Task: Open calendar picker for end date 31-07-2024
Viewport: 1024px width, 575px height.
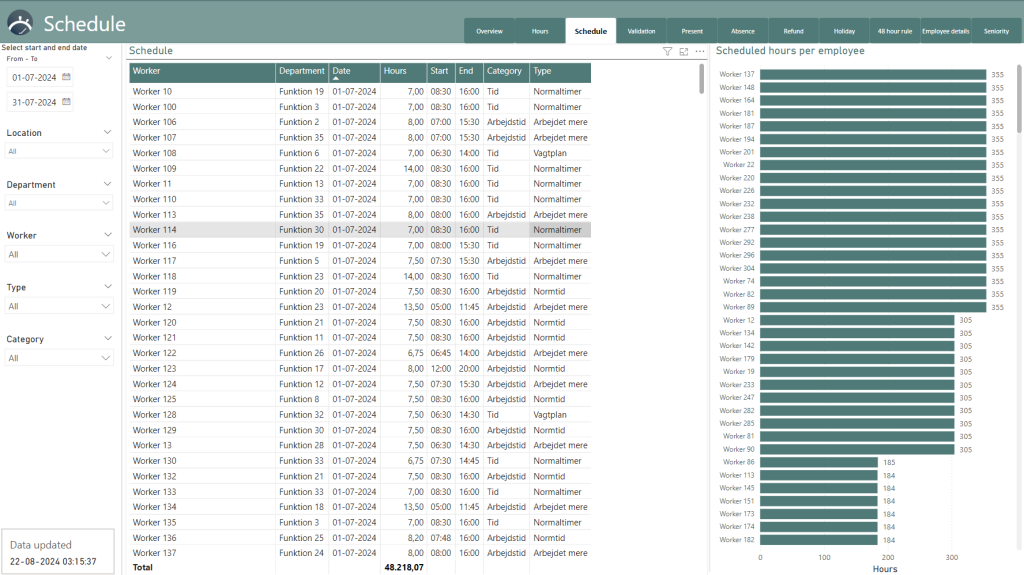Action: point(66,102)
